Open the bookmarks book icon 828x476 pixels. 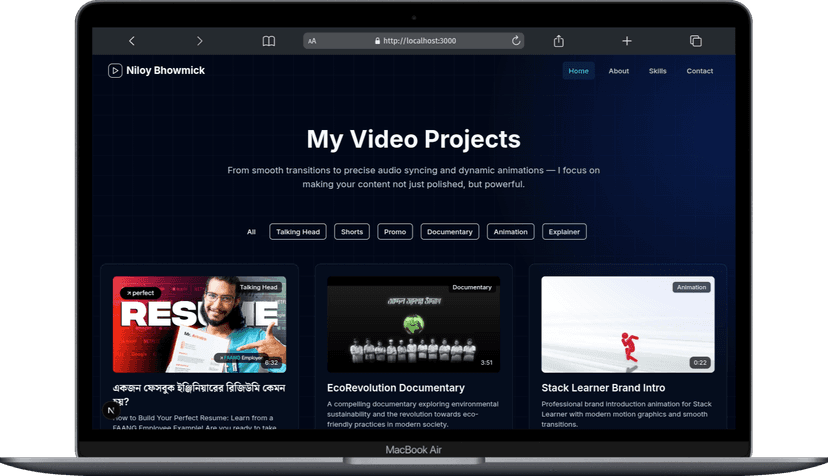268,41
